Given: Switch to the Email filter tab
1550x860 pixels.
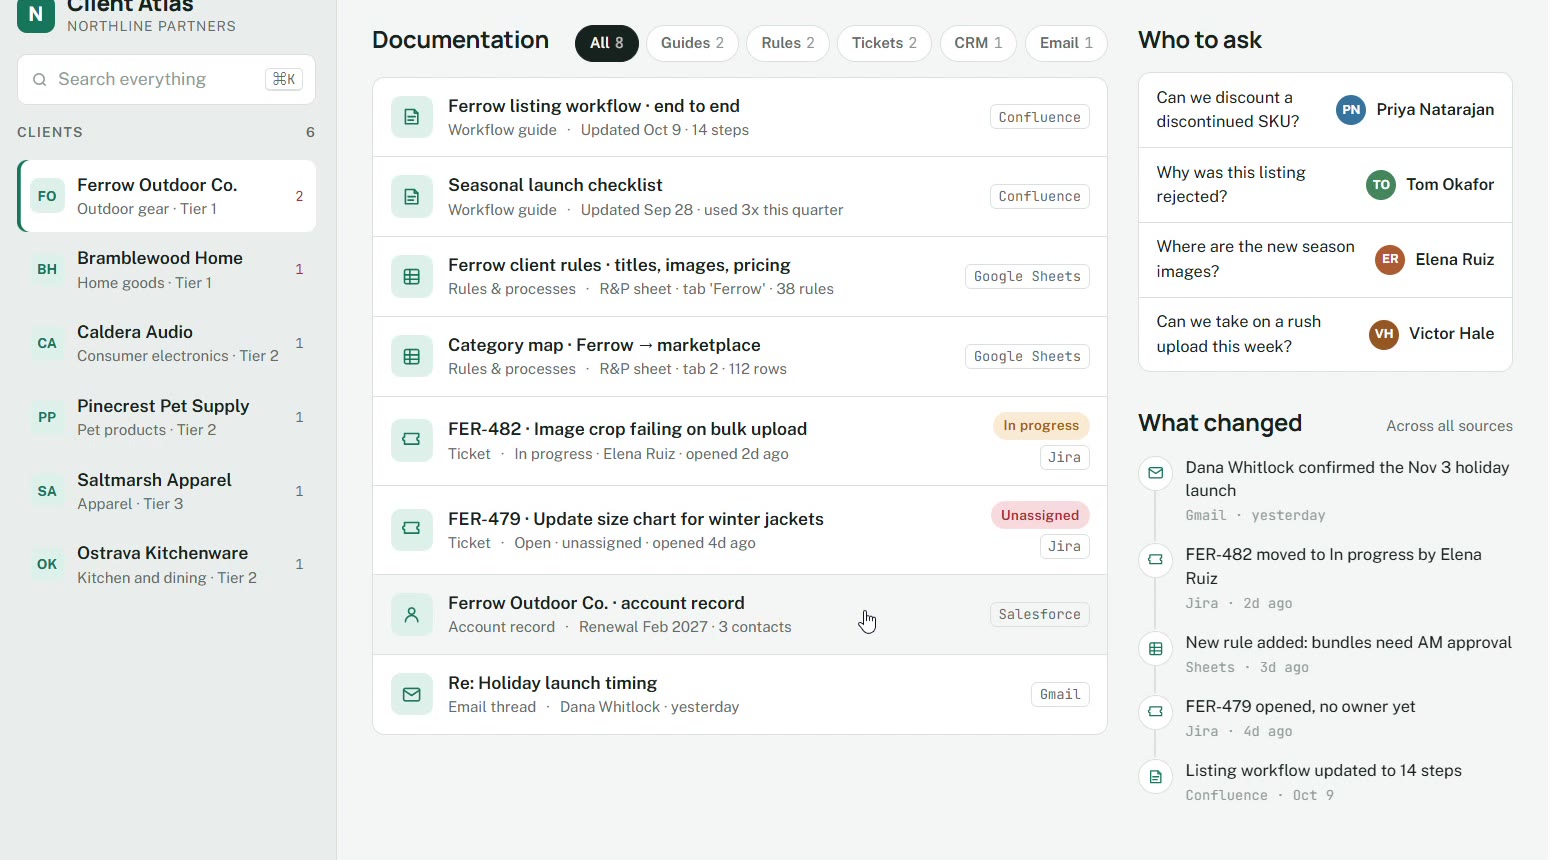Looking at the screenshot, I should pyautogui.click(x=1066, y=43).
